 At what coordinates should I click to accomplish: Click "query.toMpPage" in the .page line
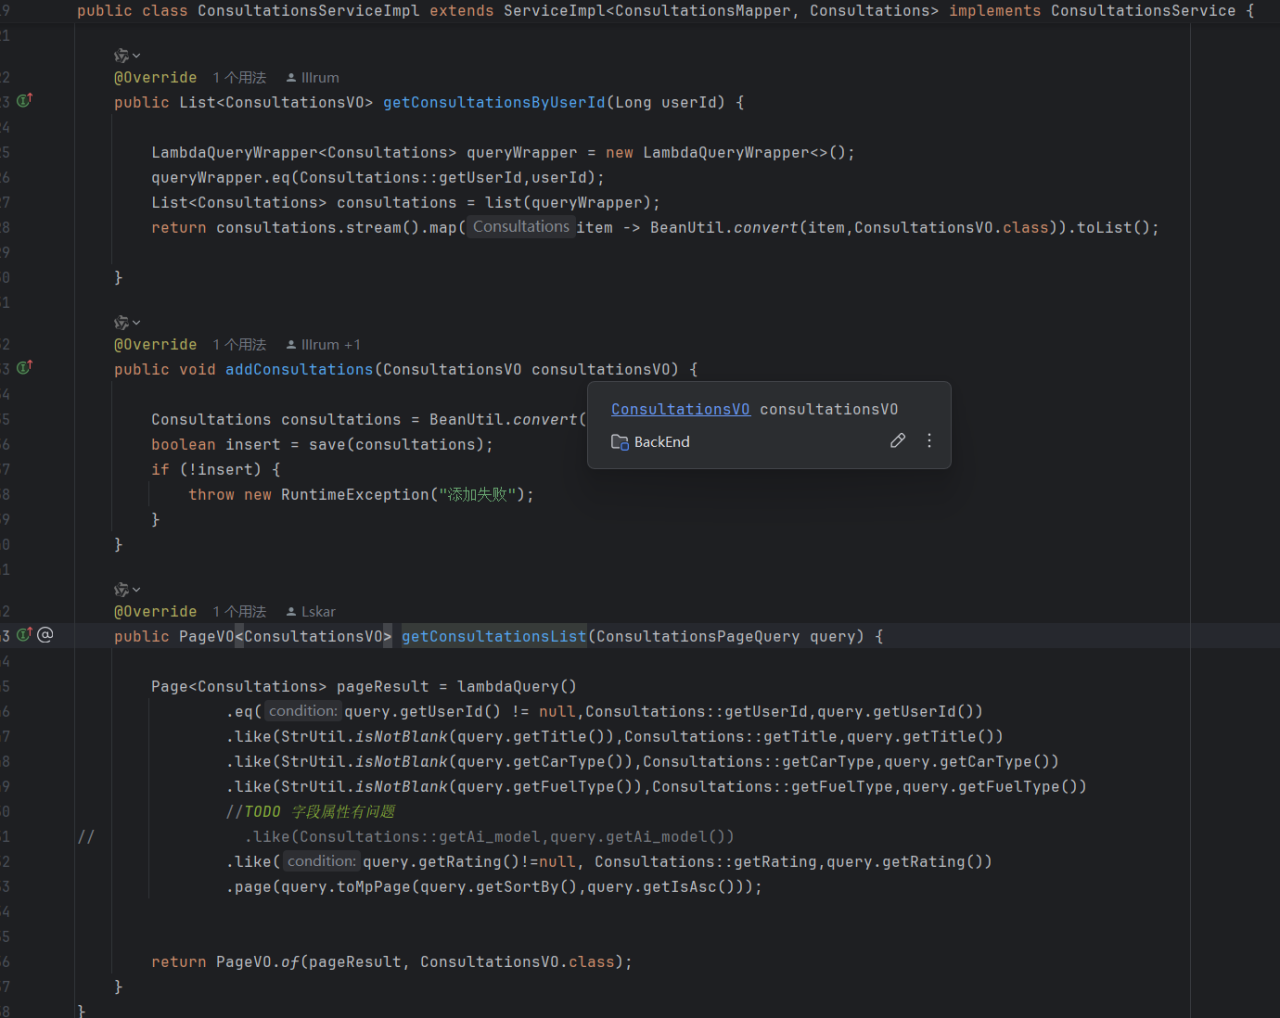(x=346, y=887)
